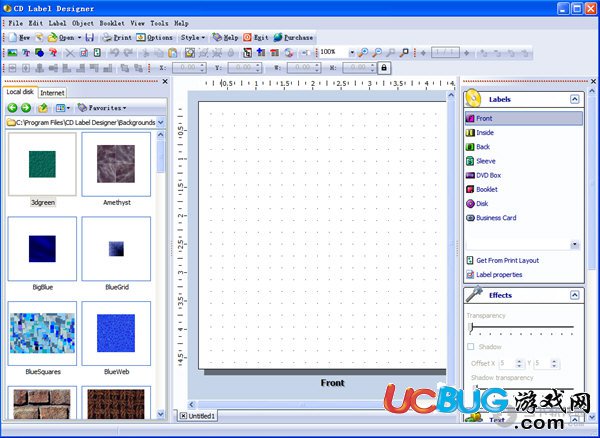Click the Help toolbar button
Viewport: 600px width, 438px height.
click(225, 37)
